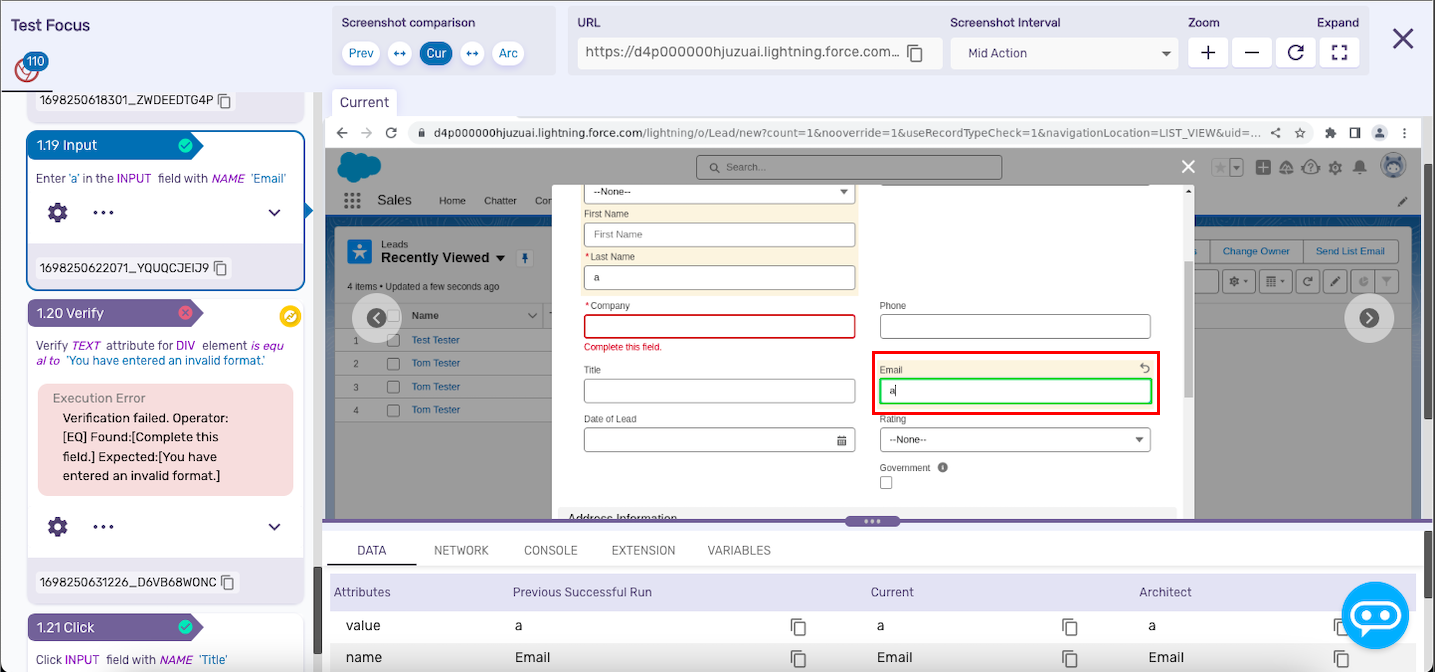
Task: Close the Test Focus panel
Action: pyautogui.click(x=1403, y=39)
